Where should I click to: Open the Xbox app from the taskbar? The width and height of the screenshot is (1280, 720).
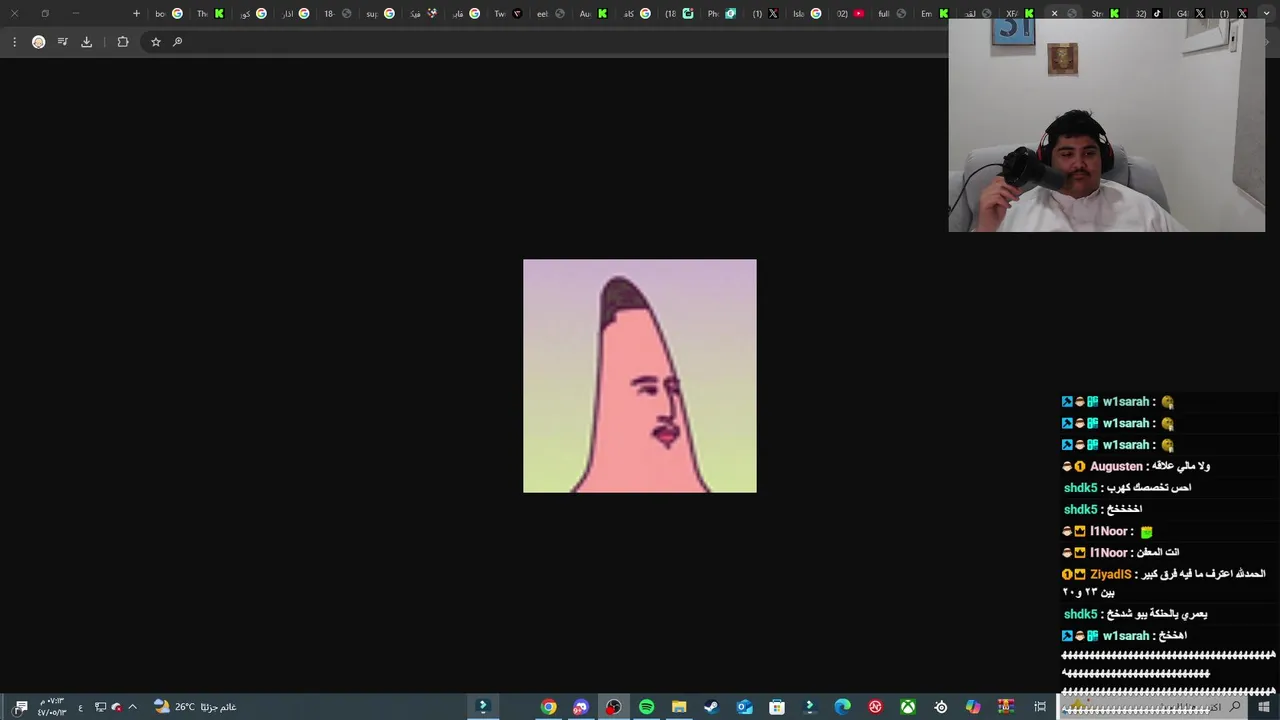coord(907,707)
